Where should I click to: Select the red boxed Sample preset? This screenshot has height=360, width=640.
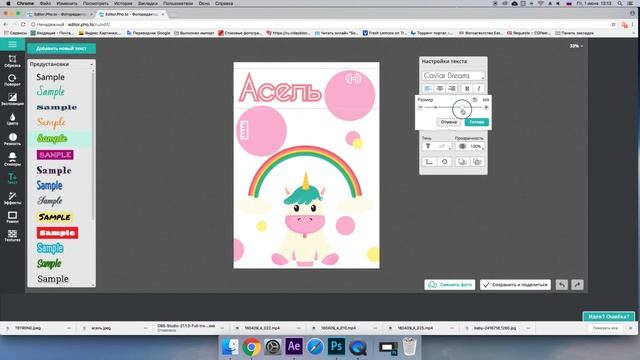tap(57, 233)
